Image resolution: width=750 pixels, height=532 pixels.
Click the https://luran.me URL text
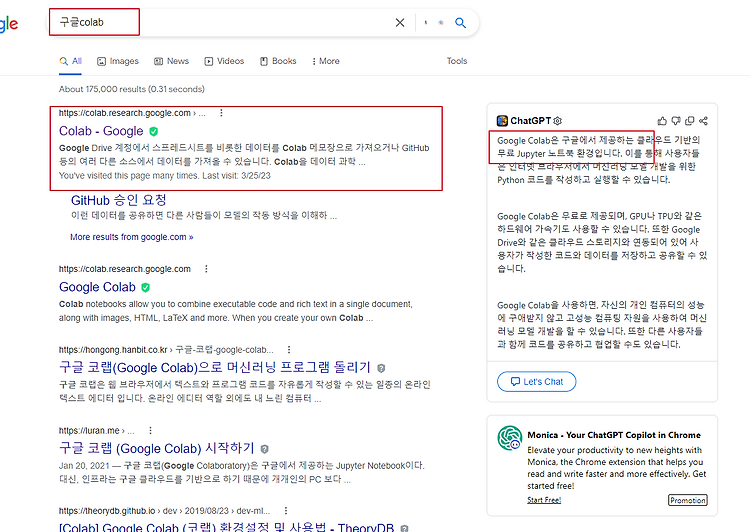89,431
